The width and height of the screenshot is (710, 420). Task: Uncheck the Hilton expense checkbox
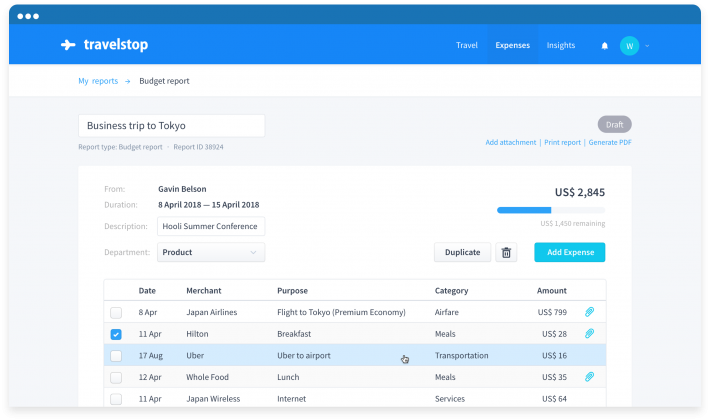(116, 334)
